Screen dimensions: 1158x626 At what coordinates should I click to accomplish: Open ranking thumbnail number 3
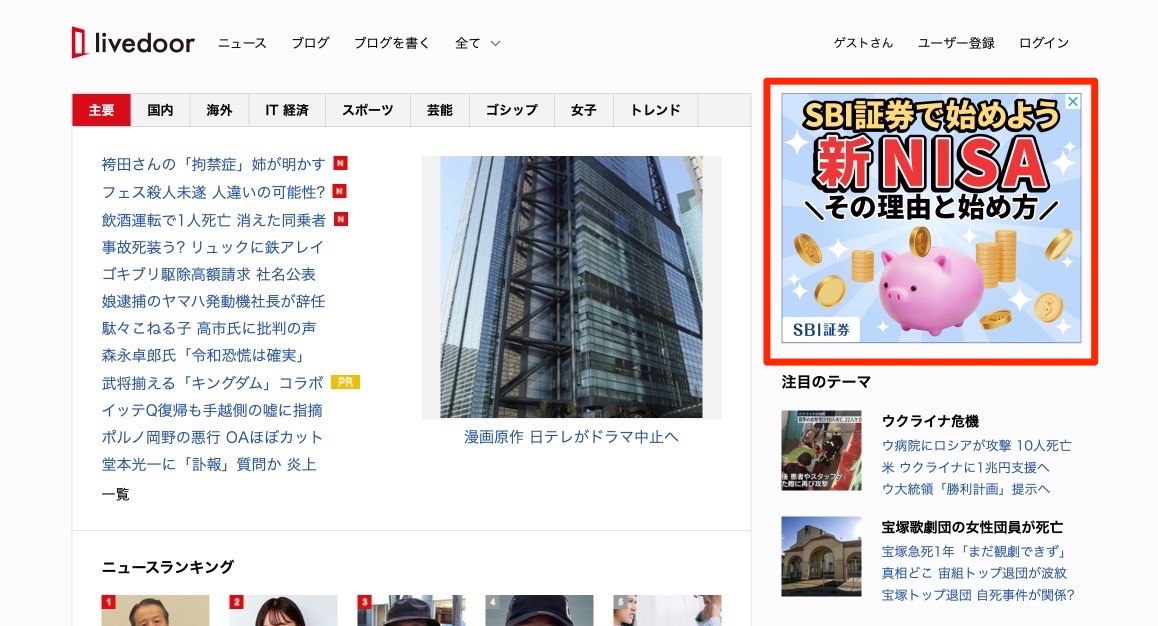[411, 610]
